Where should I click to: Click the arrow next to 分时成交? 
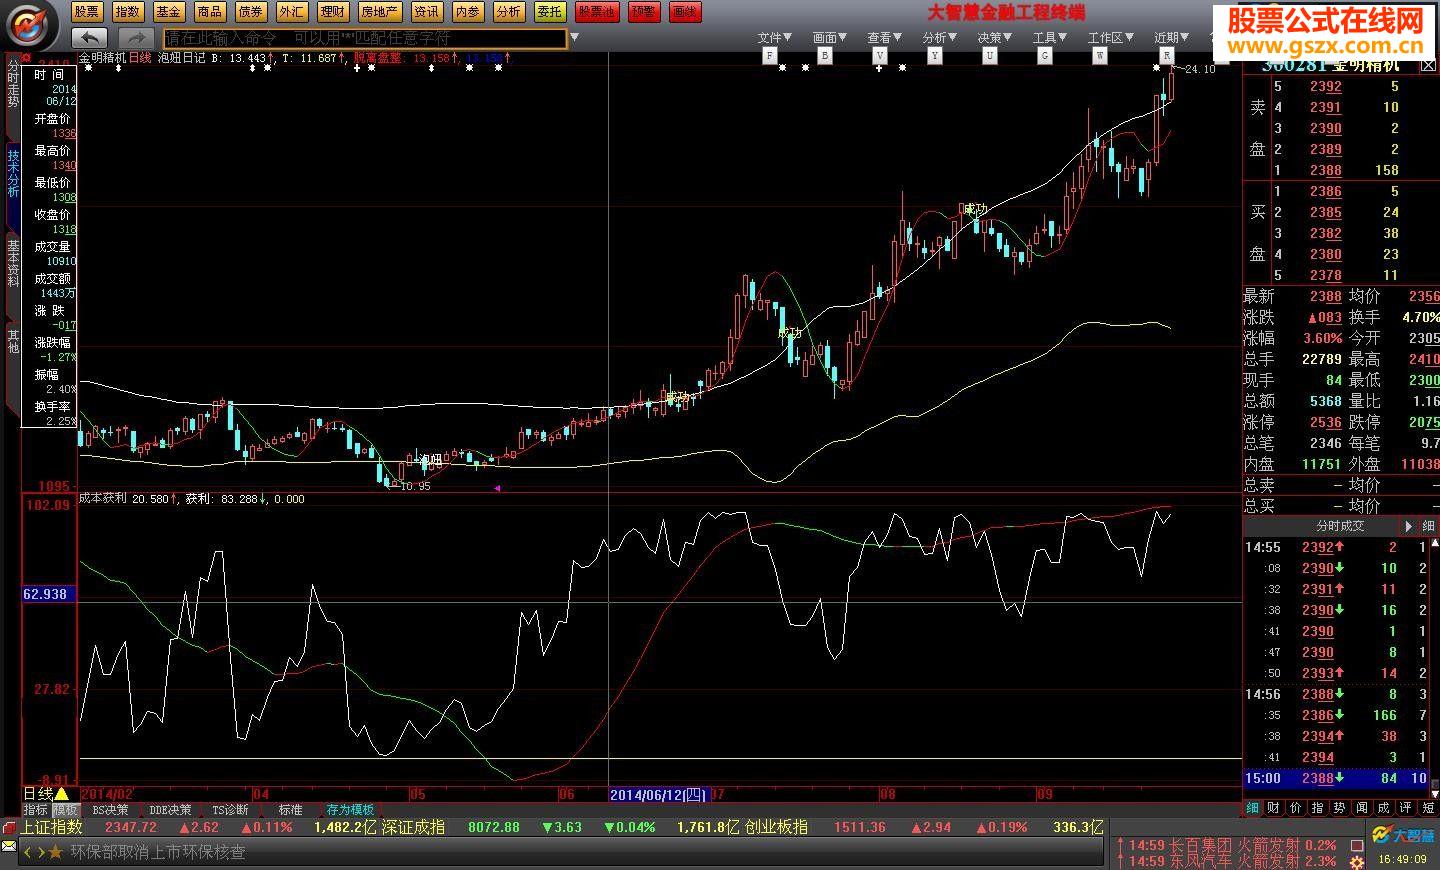[x=1409, y=526]
